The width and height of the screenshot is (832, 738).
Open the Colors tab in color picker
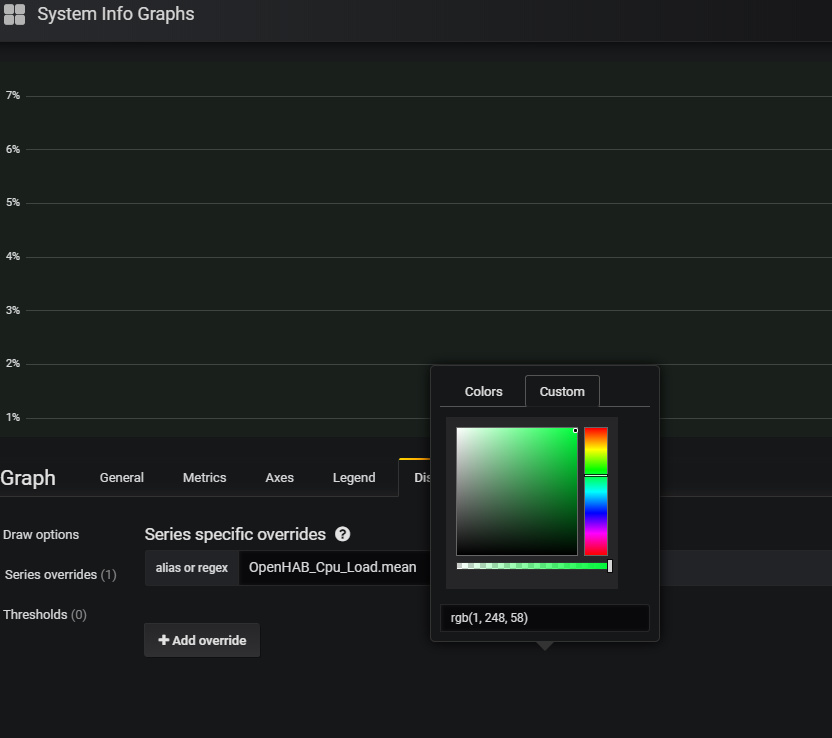point(483,391)
